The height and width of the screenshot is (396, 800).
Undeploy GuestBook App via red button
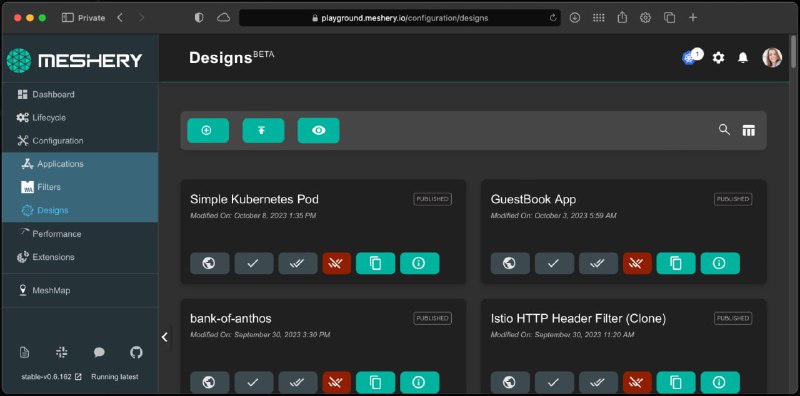[637, 263]
